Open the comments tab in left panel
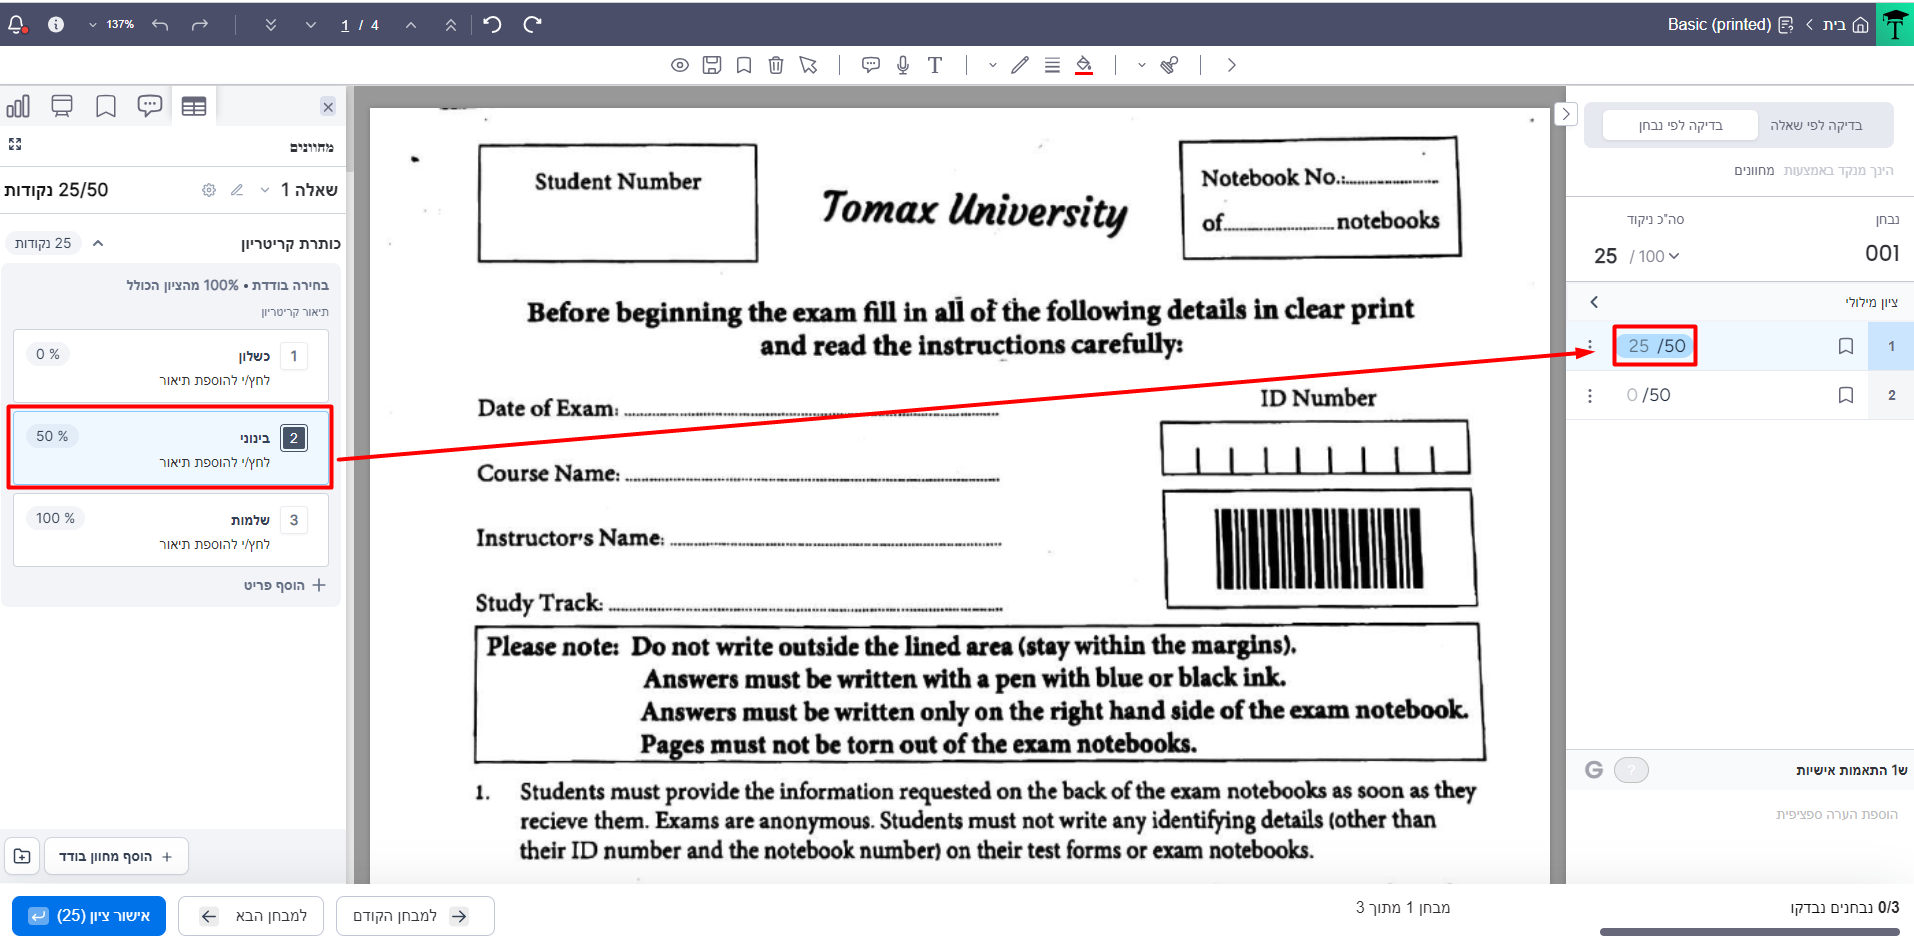 150,106
